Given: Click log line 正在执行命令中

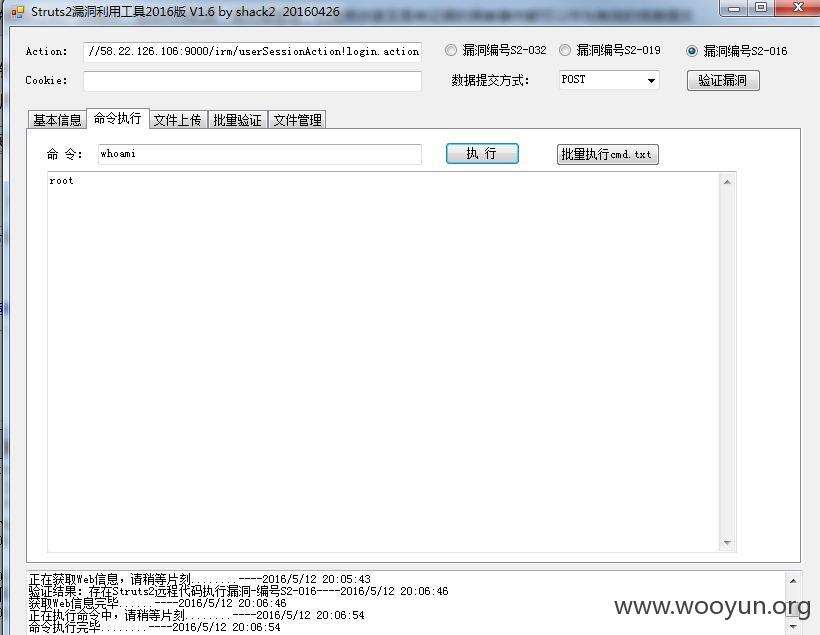Looking at the screenshot, I should pos(197,615).
